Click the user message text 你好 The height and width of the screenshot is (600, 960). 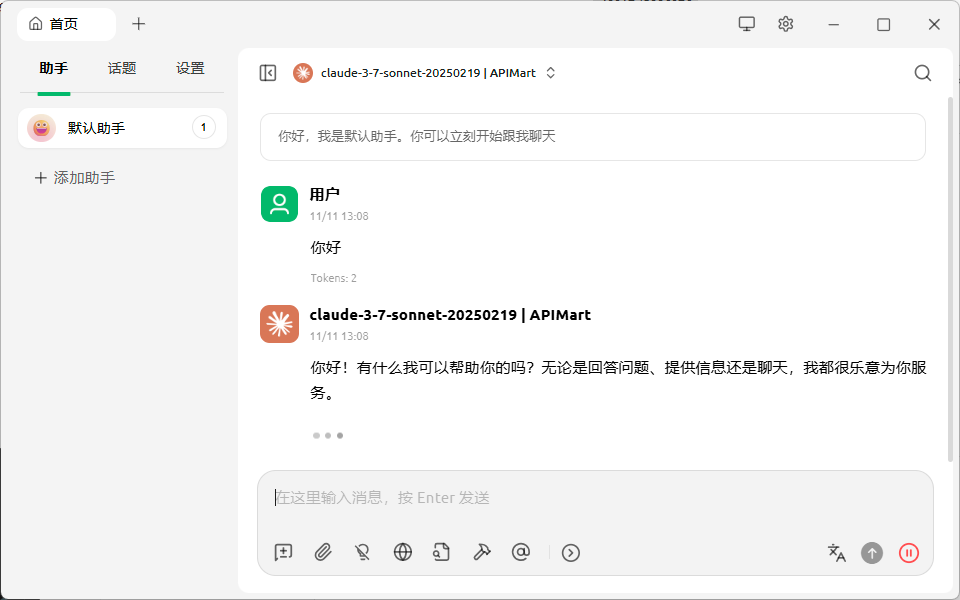click(326, 247)
